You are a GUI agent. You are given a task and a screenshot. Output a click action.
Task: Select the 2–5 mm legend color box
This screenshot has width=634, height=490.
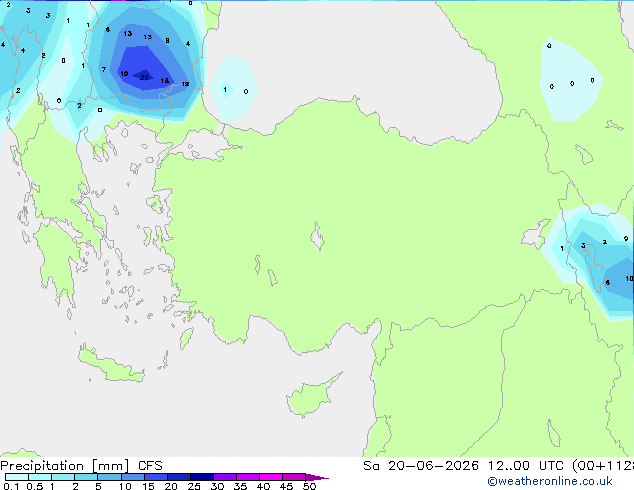[x=86, y=477]
